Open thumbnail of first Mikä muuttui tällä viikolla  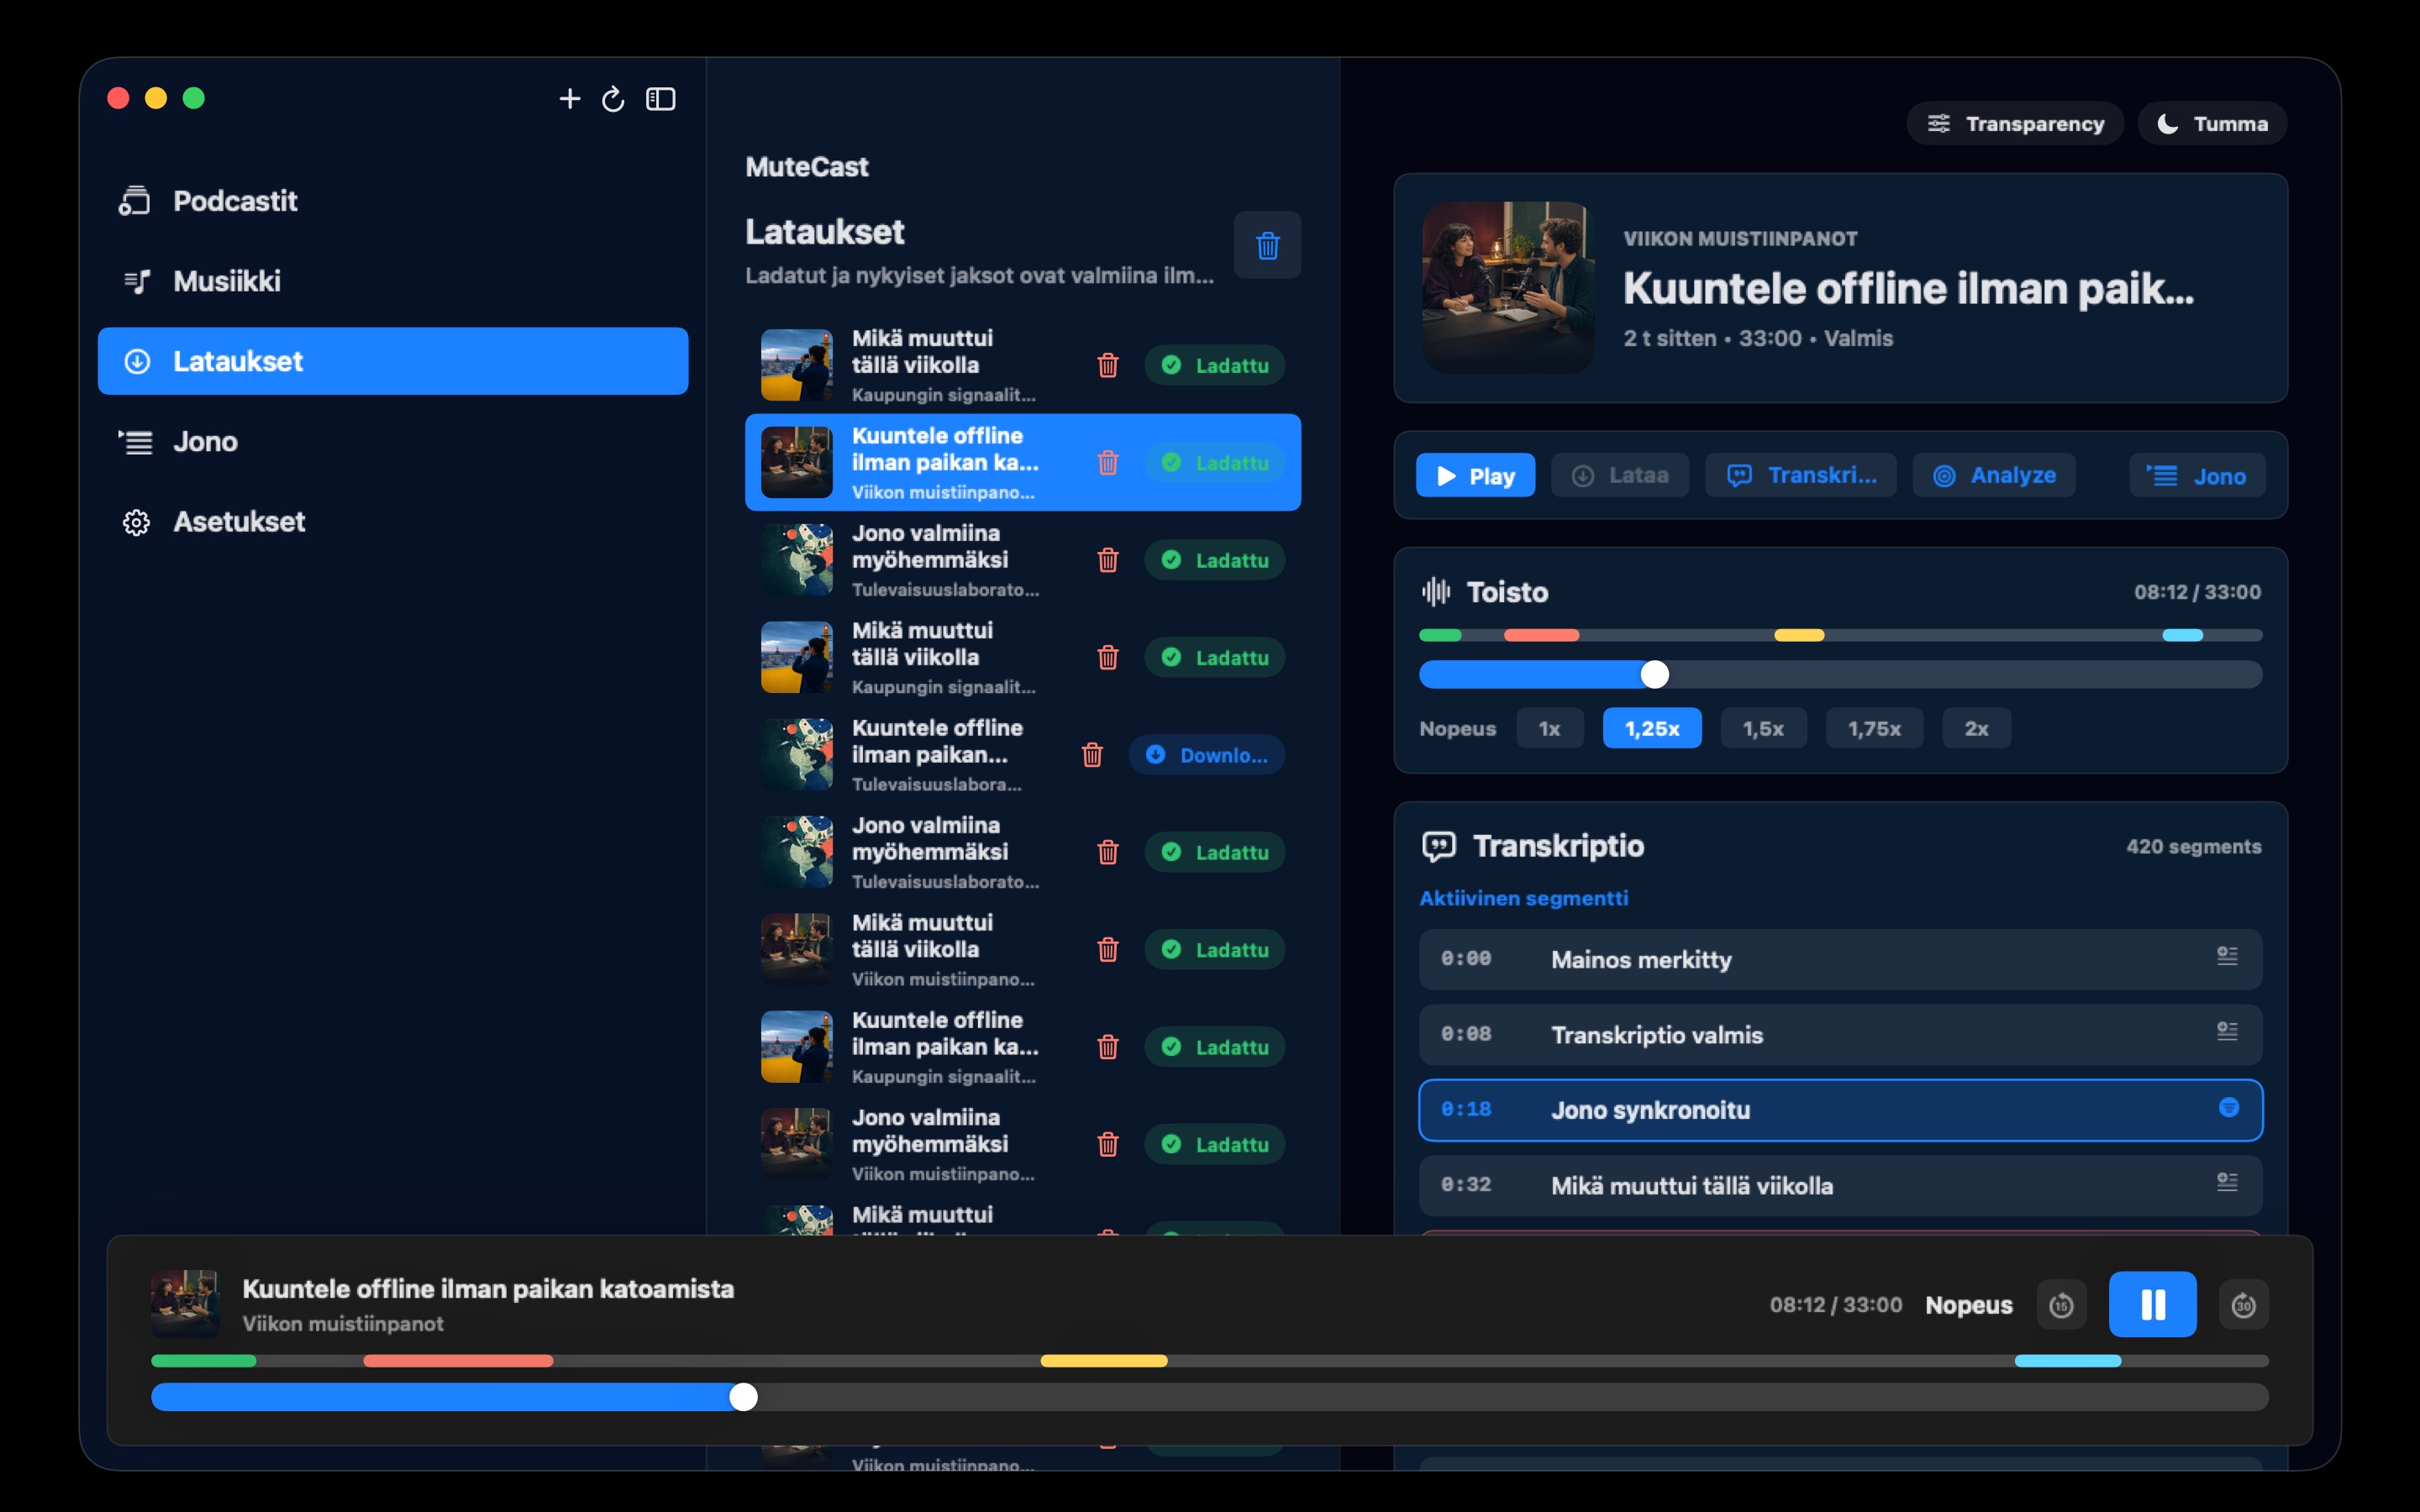(x=797, y=365)
